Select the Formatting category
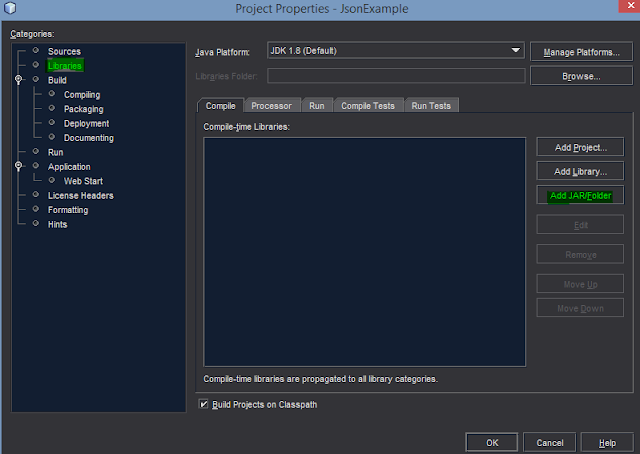The image size is (640, 454). tap(68, 210)
